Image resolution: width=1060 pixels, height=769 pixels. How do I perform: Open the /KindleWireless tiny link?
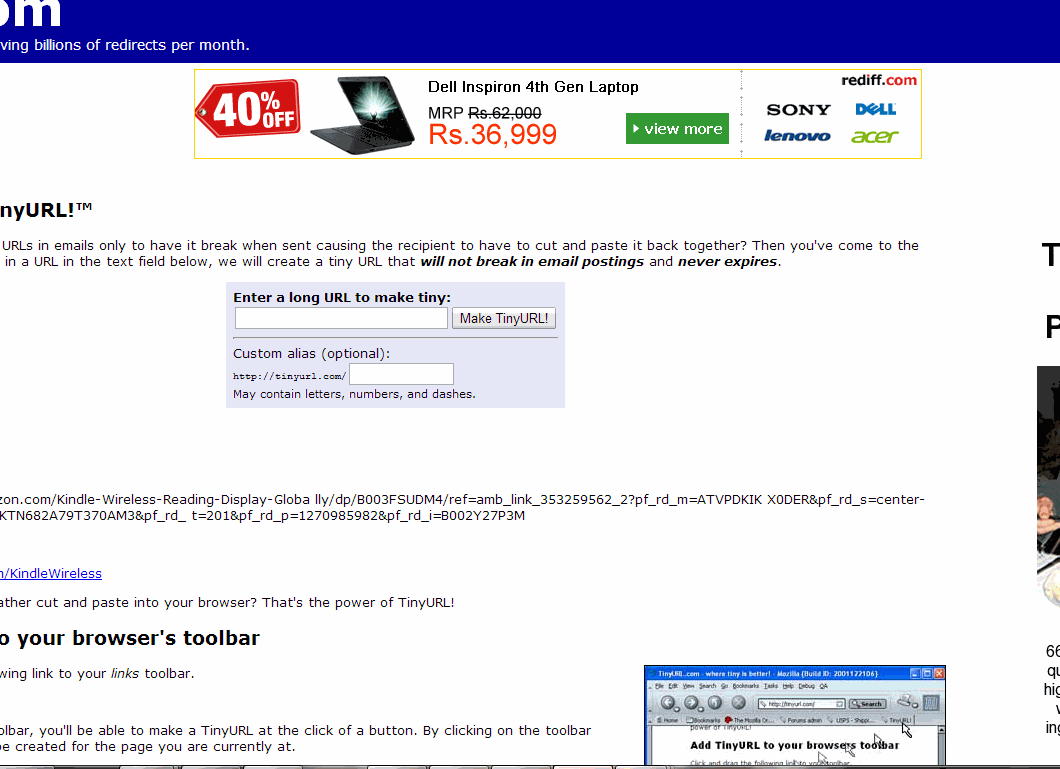click(x=51, y=573)
